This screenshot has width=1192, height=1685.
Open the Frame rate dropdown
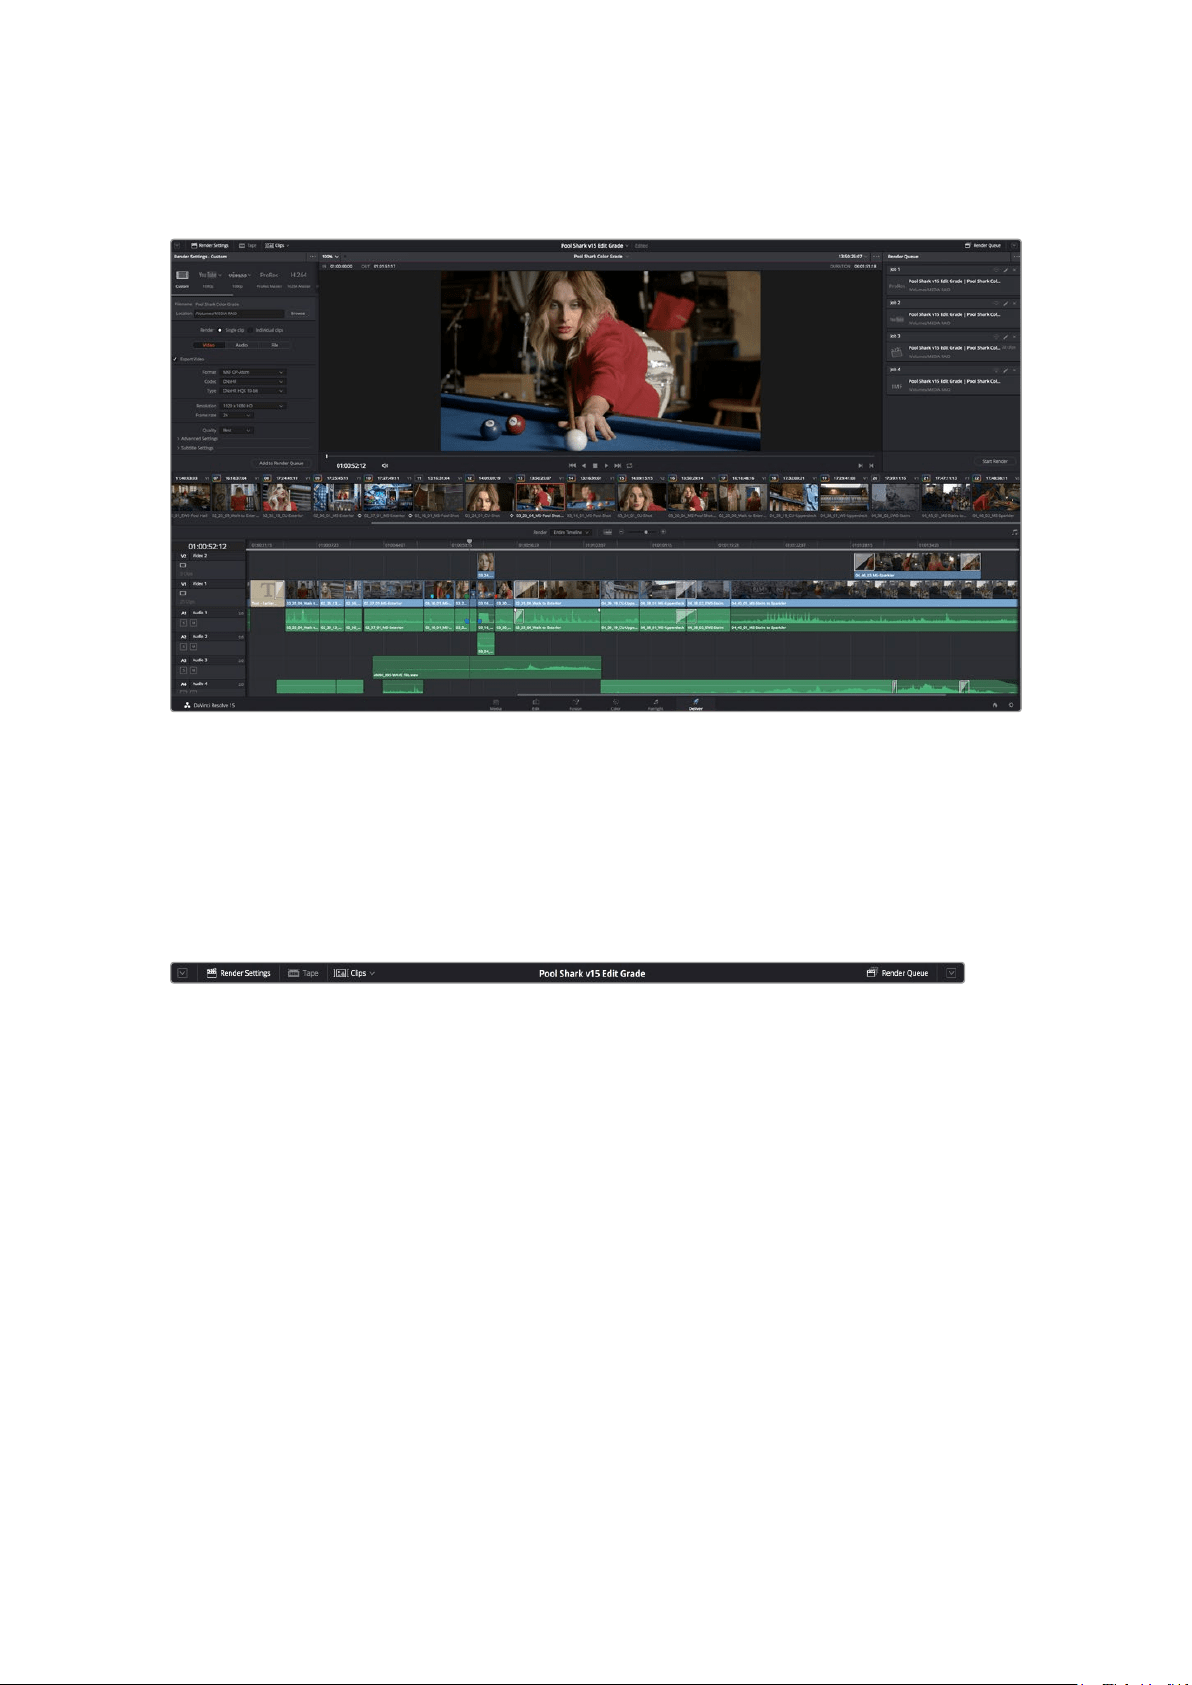point(237,415)
